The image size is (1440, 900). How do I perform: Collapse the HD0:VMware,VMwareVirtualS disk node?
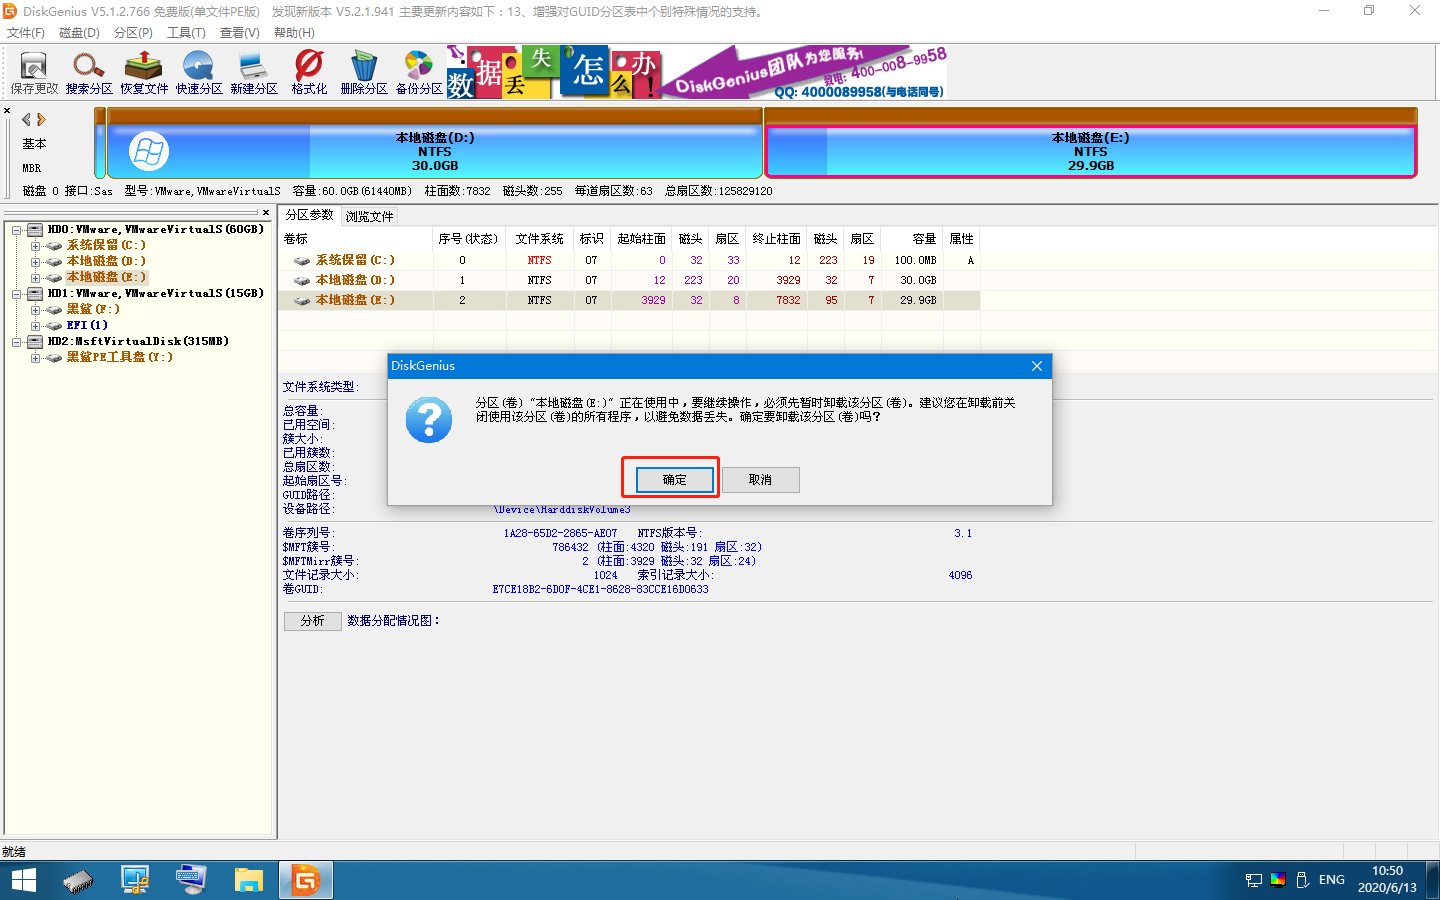16,228
